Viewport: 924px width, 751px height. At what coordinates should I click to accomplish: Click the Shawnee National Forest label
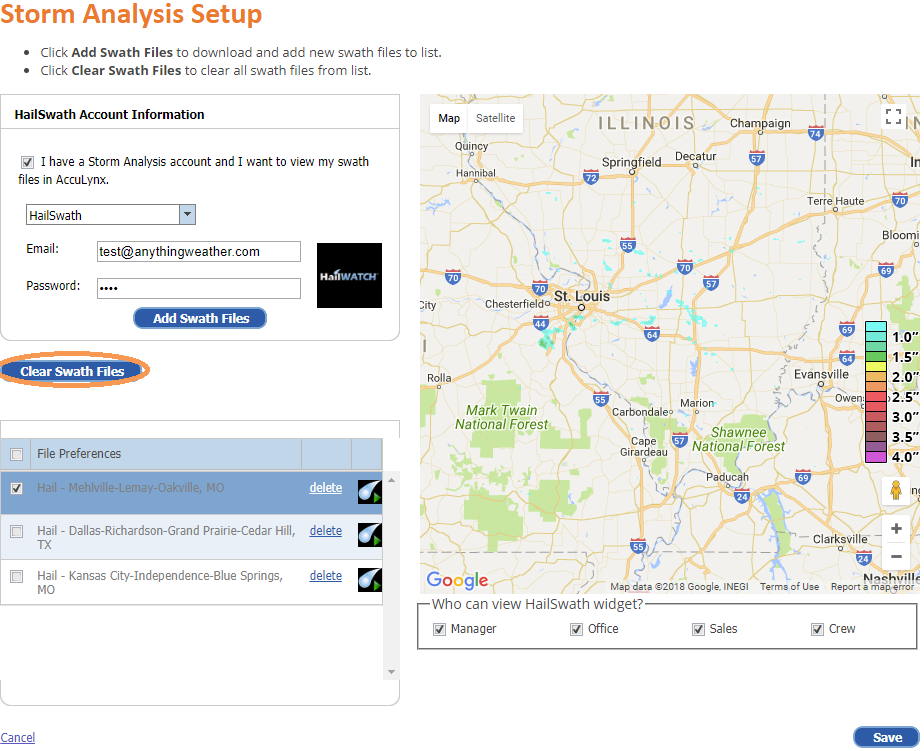pos(738,440)
